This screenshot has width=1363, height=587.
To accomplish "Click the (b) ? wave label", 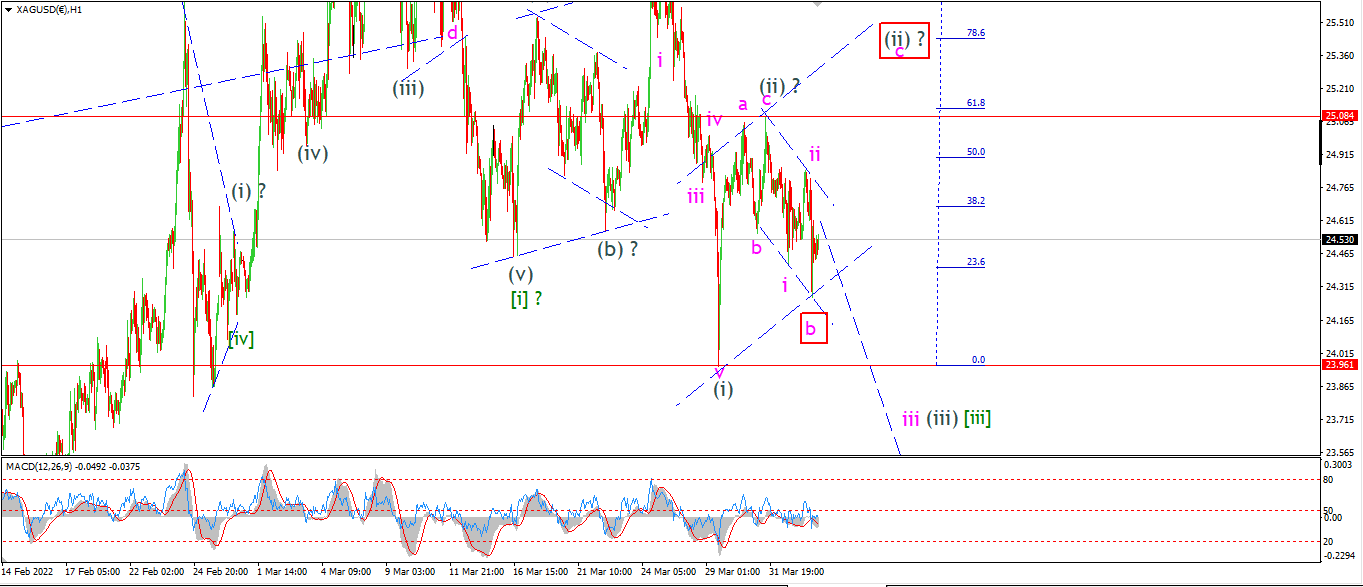I will point(618,249).
